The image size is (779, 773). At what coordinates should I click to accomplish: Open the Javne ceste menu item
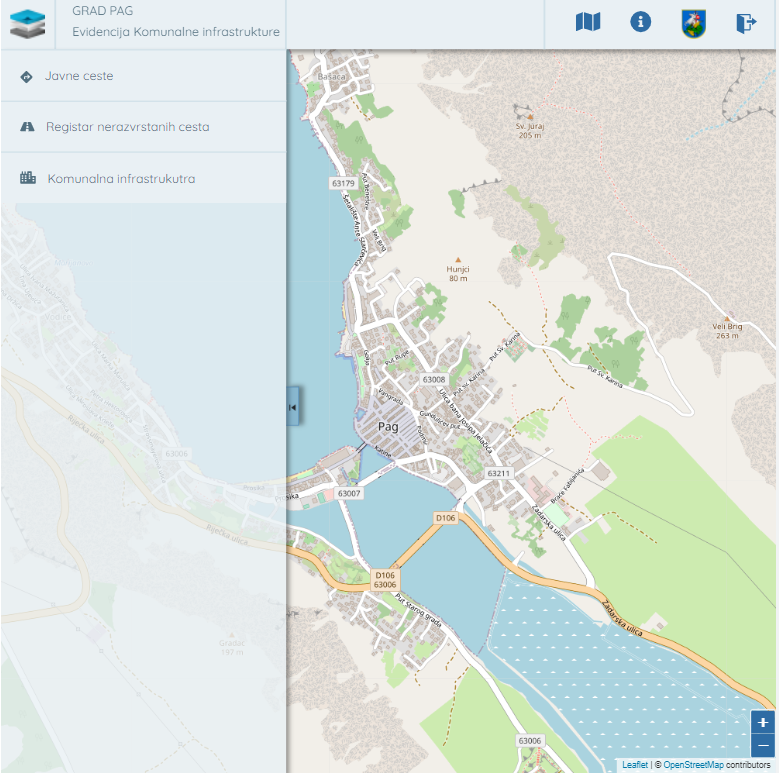pos(144,76)
